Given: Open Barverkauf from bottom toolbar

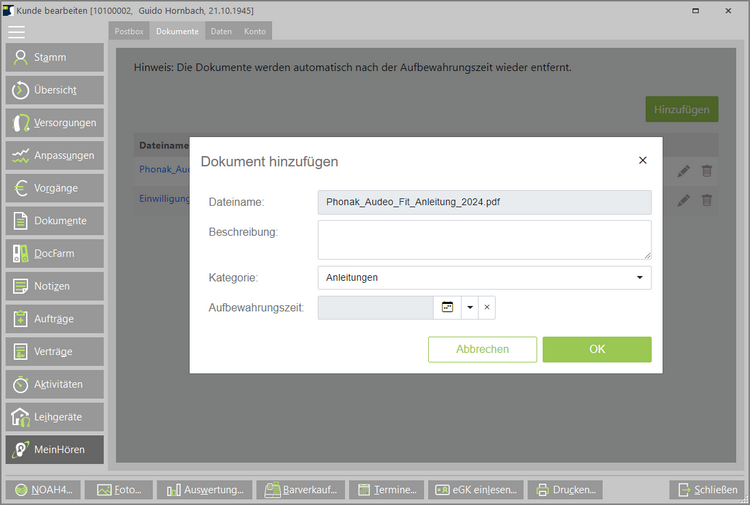Looking at the screenshot, I should pyautogui.click(x=302, y=490).
